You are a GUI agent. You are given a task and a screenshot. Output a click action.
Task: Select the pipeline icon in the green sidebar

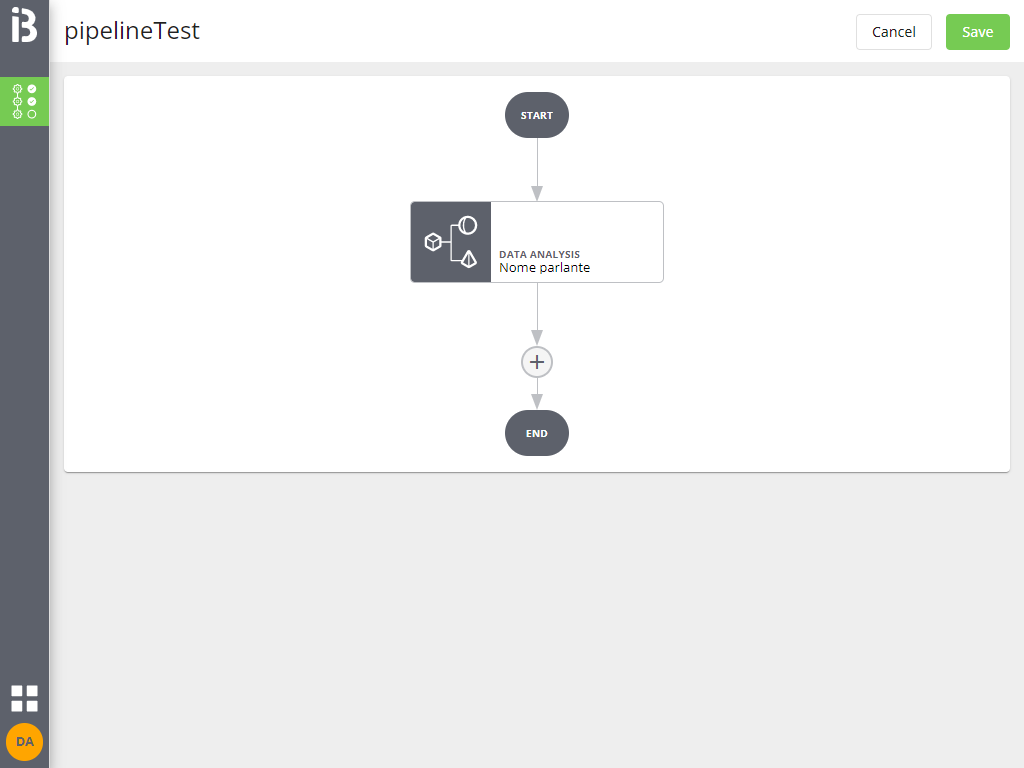pyautogui.click(x=24, y=101)
